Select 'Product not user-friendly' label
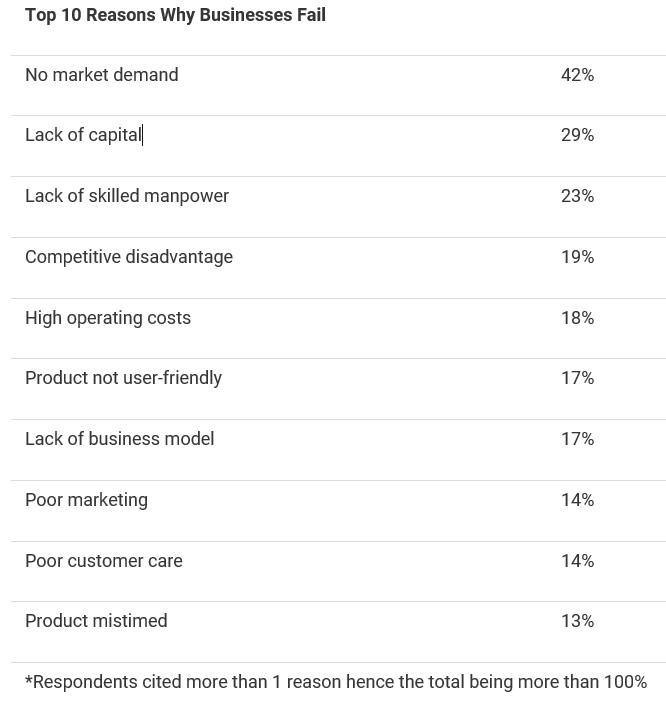666x713 pixels. tap(123, 378)
